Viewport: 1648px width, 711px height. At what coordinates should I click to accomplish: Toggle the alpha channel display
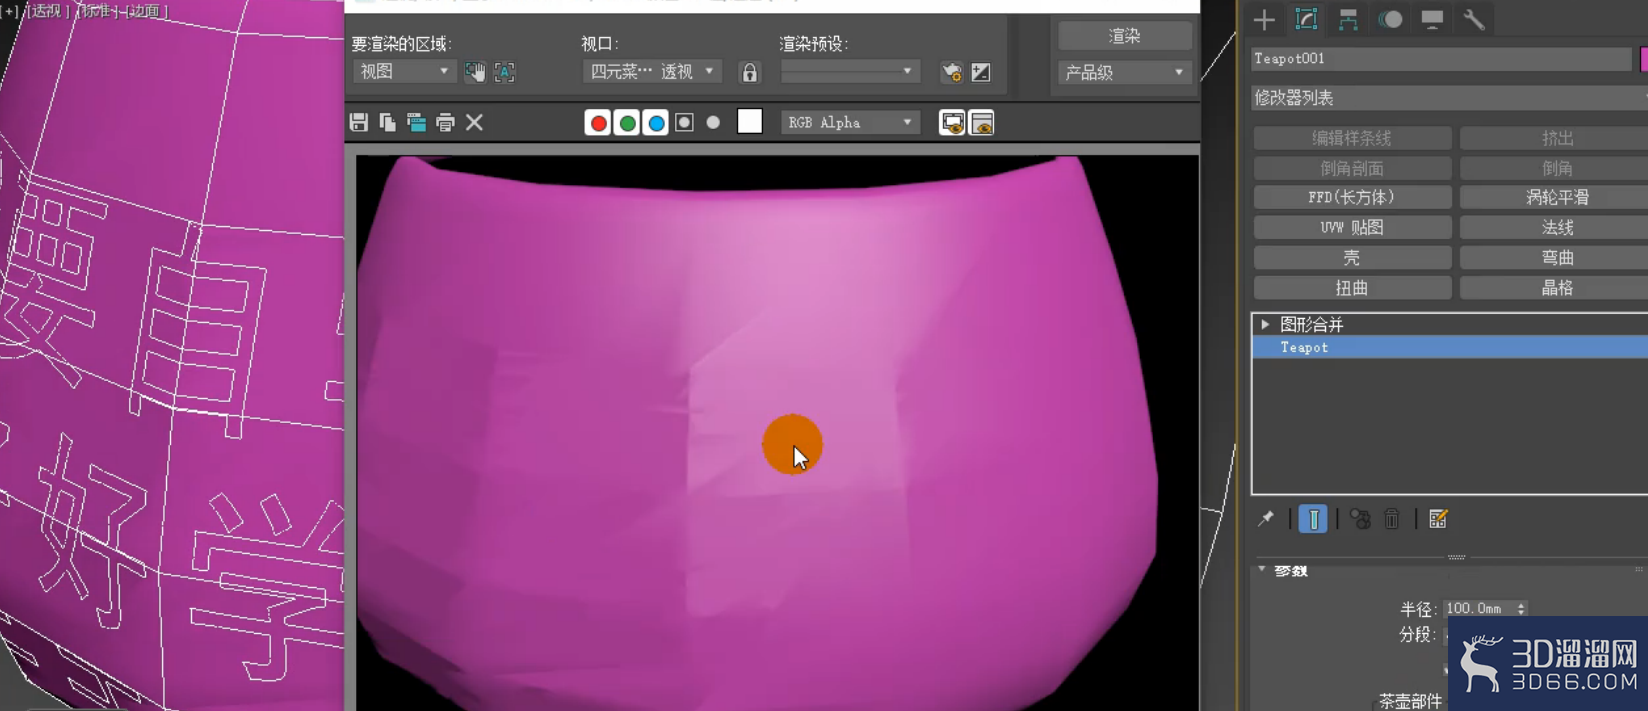(x=684, y=122)
